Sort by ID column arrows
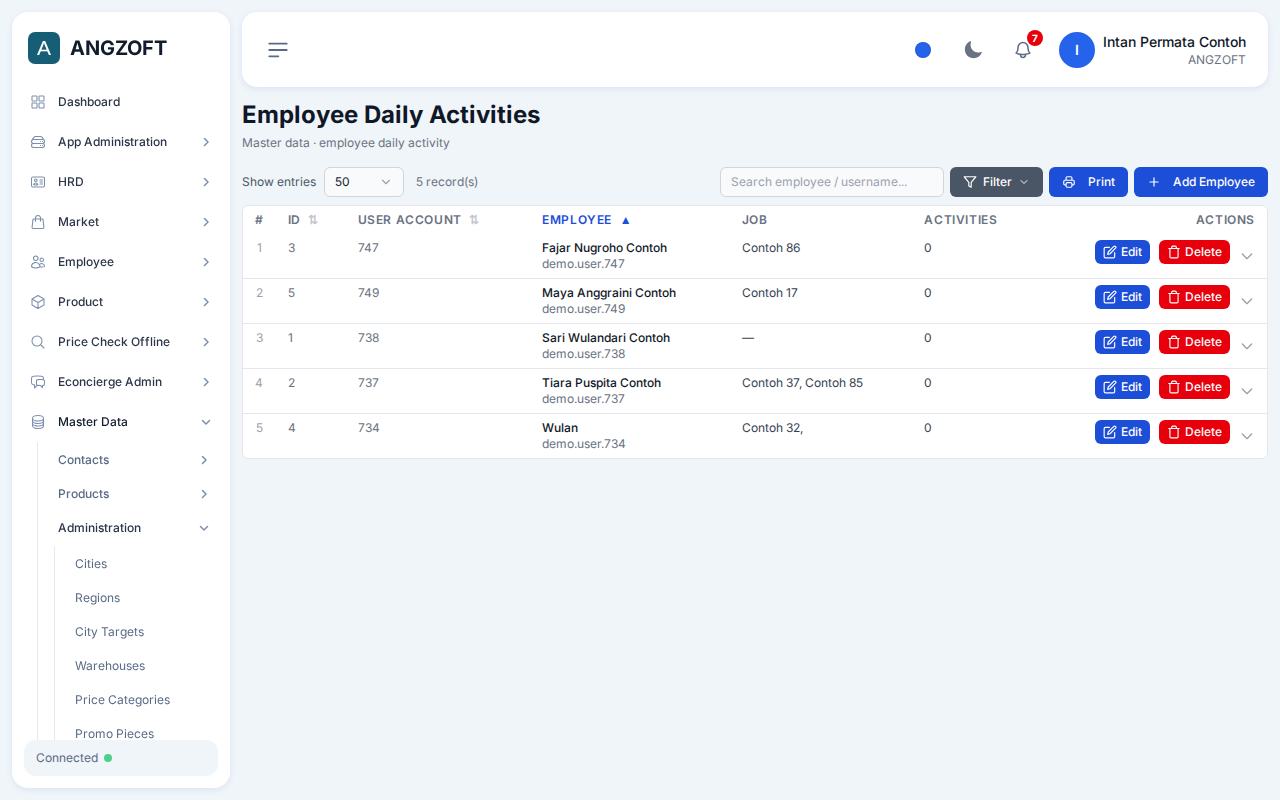 313,220
